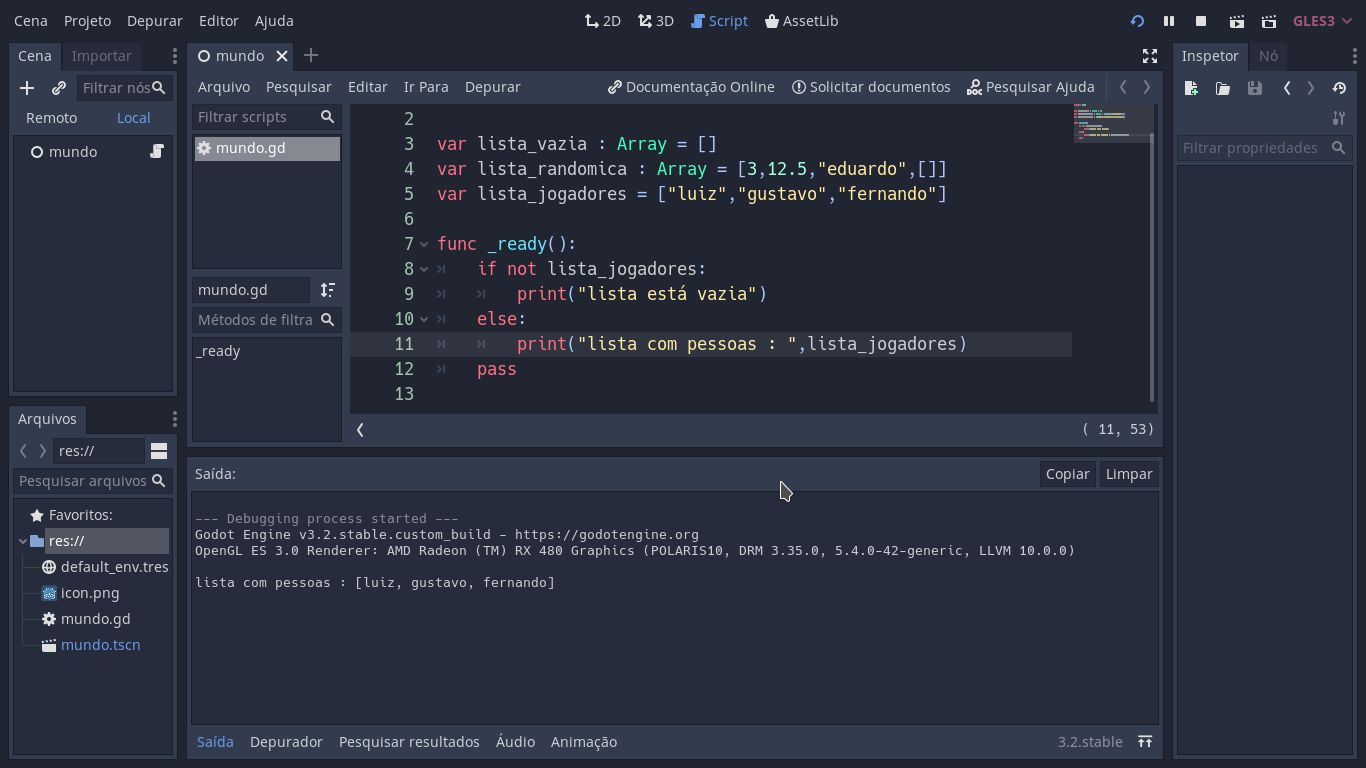Viewport: 1366px width, 768px height.
Task: Switch scene tree to Remoto
Action: coord(51,118)
